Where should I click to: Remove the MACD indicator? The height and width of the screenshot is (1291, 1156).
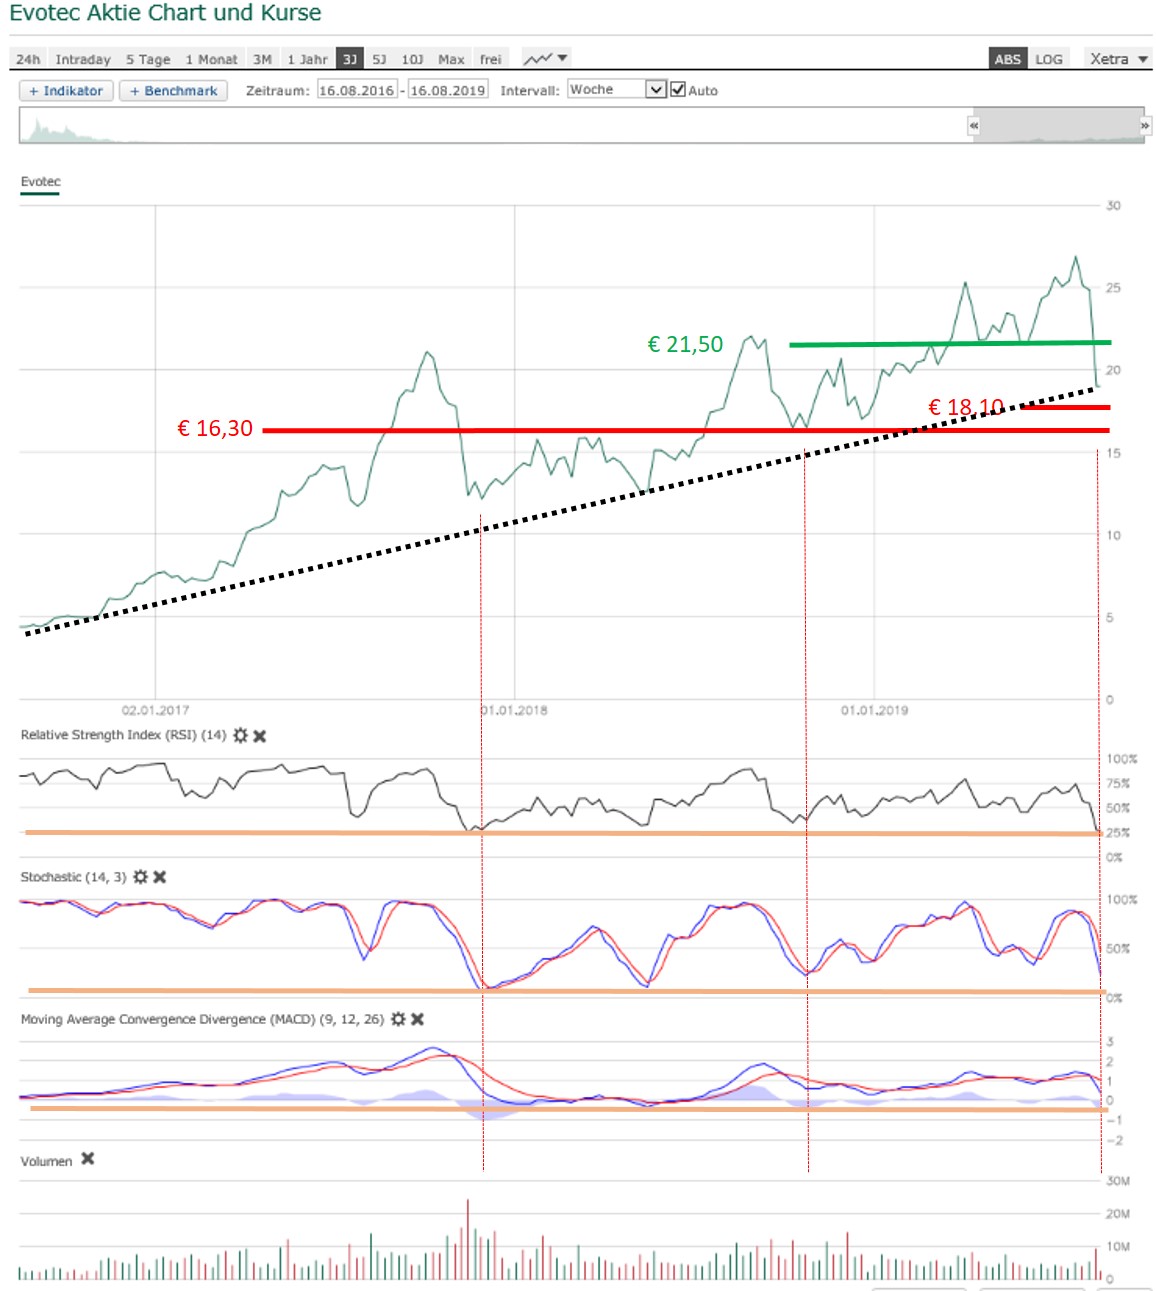[418, 1019]
